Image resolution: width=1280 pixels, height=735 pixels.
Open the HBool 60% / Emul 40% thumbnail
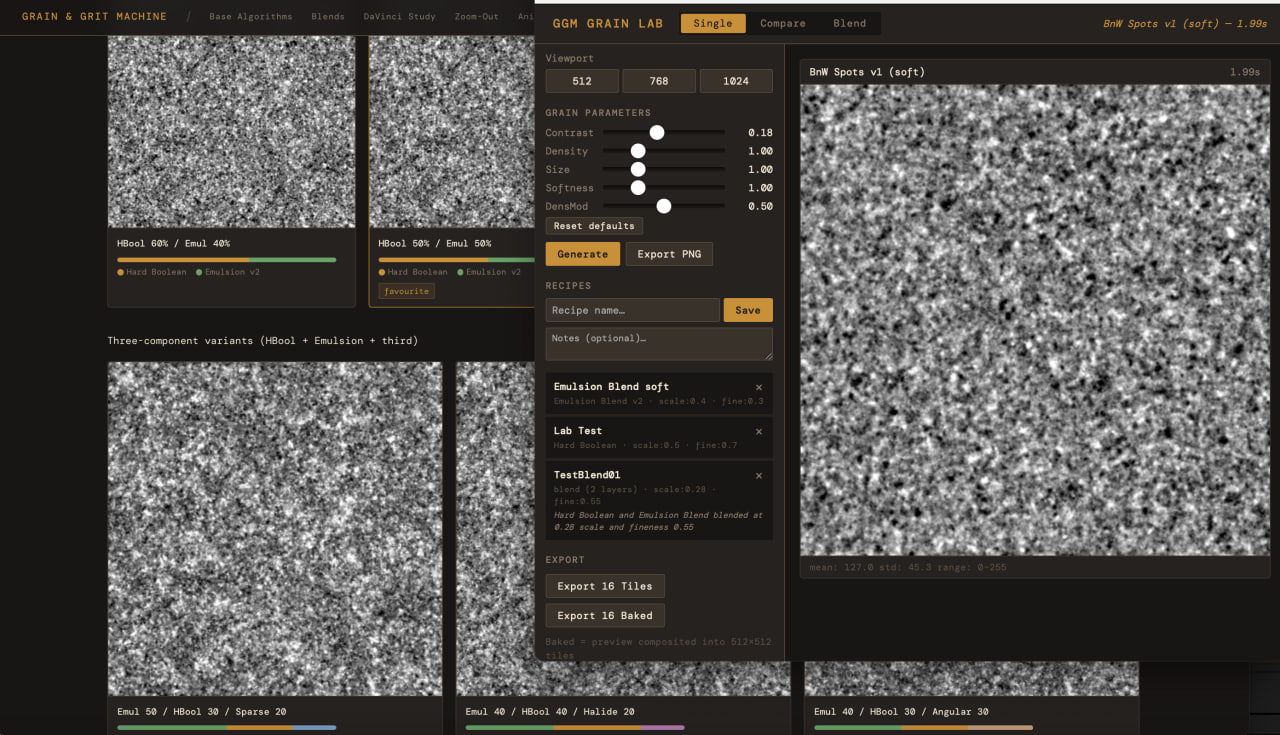[231, 132]
